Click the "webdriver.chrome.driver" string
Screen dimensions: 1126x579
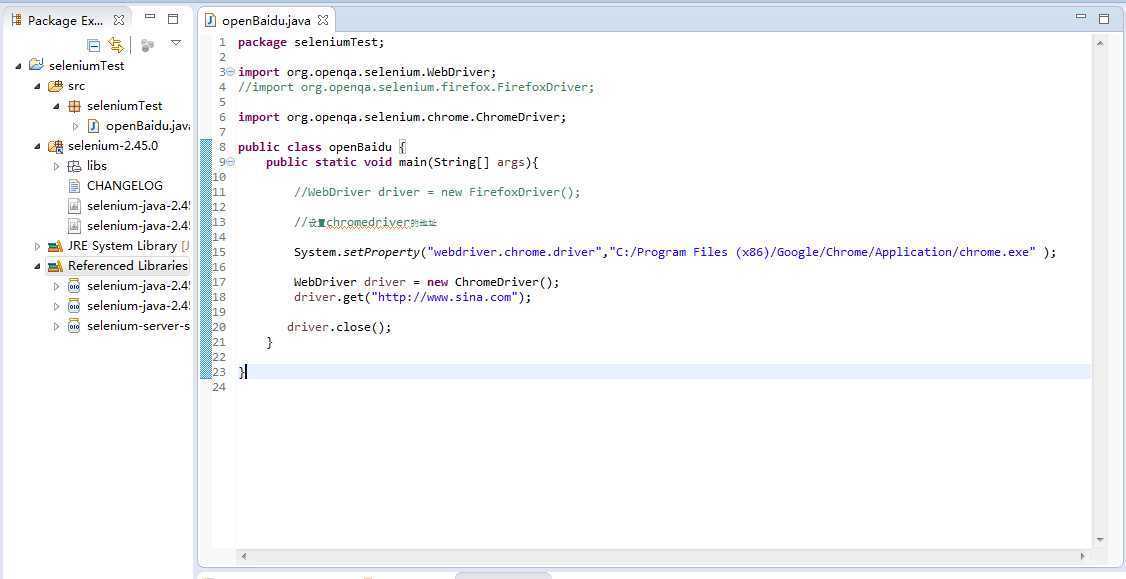click(x=515, y=252)
